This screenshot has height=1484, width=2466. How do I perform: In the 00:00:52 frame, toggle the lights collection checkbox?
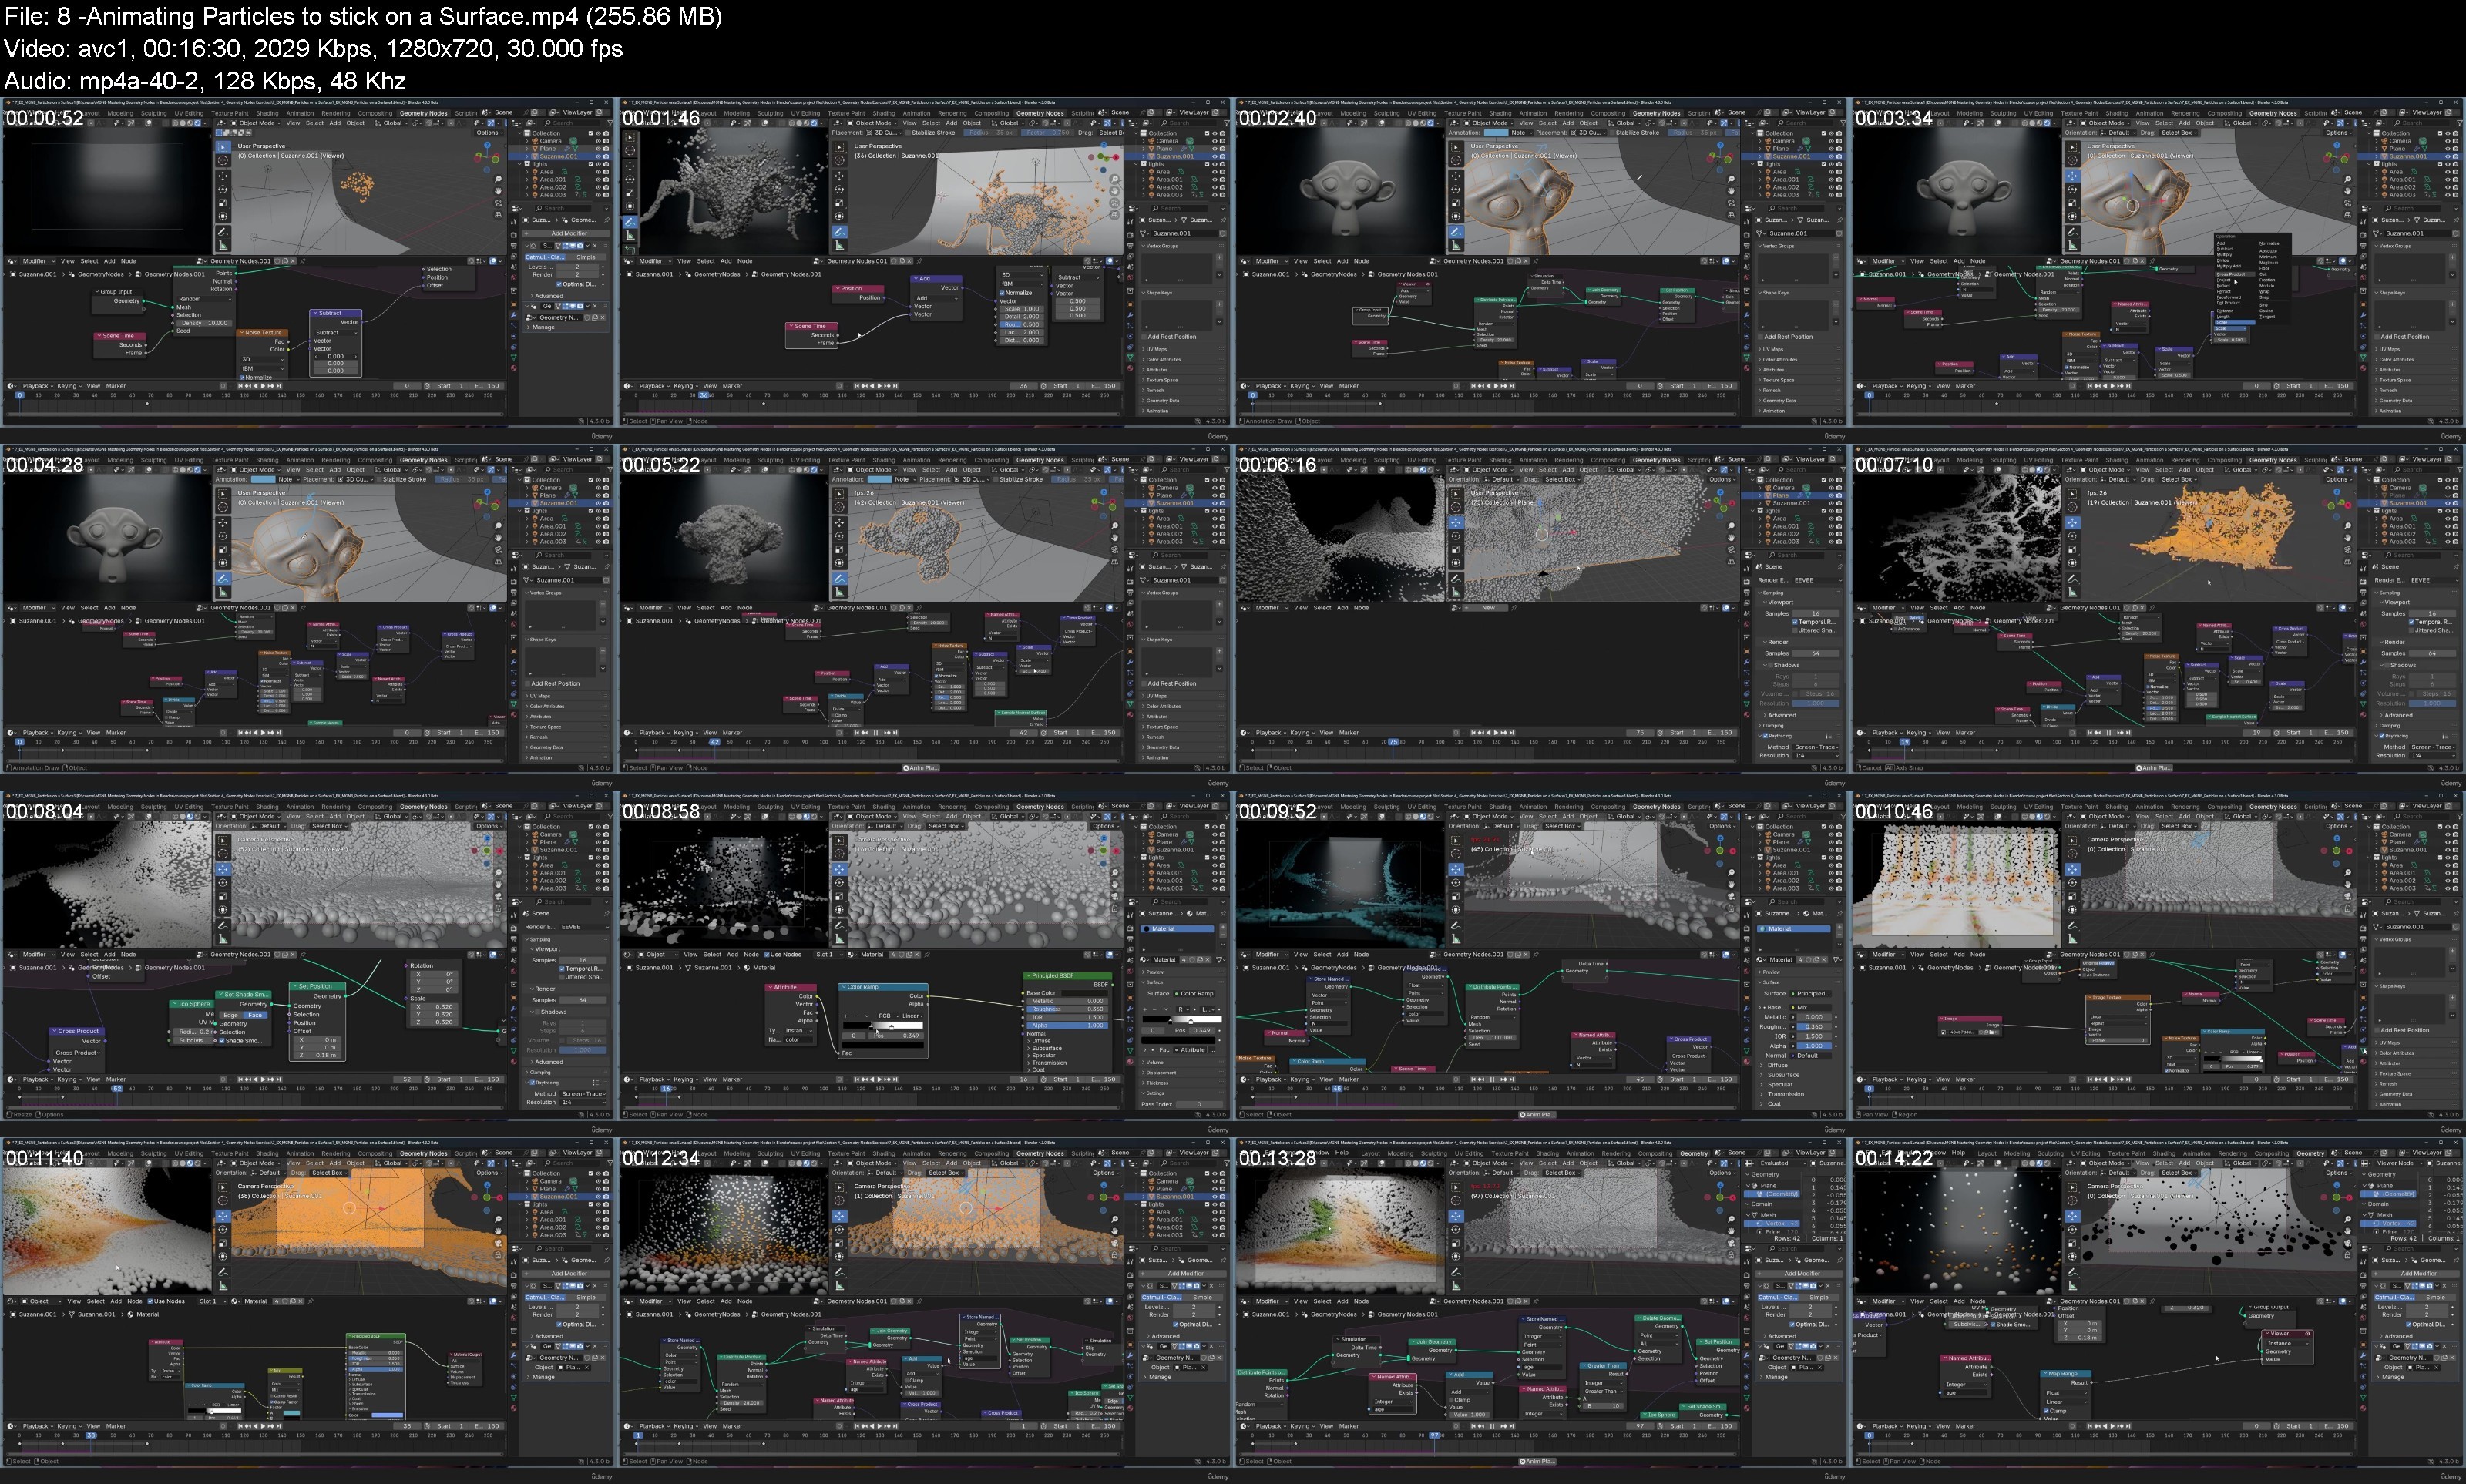[x=591, y=164]
